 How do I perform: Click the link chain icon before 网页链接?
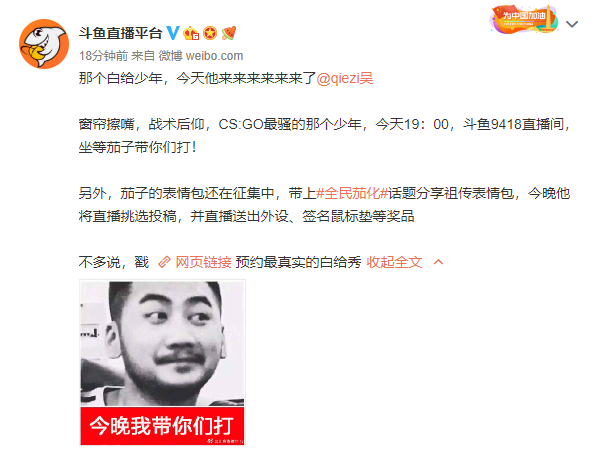click(x=164, y=262)
